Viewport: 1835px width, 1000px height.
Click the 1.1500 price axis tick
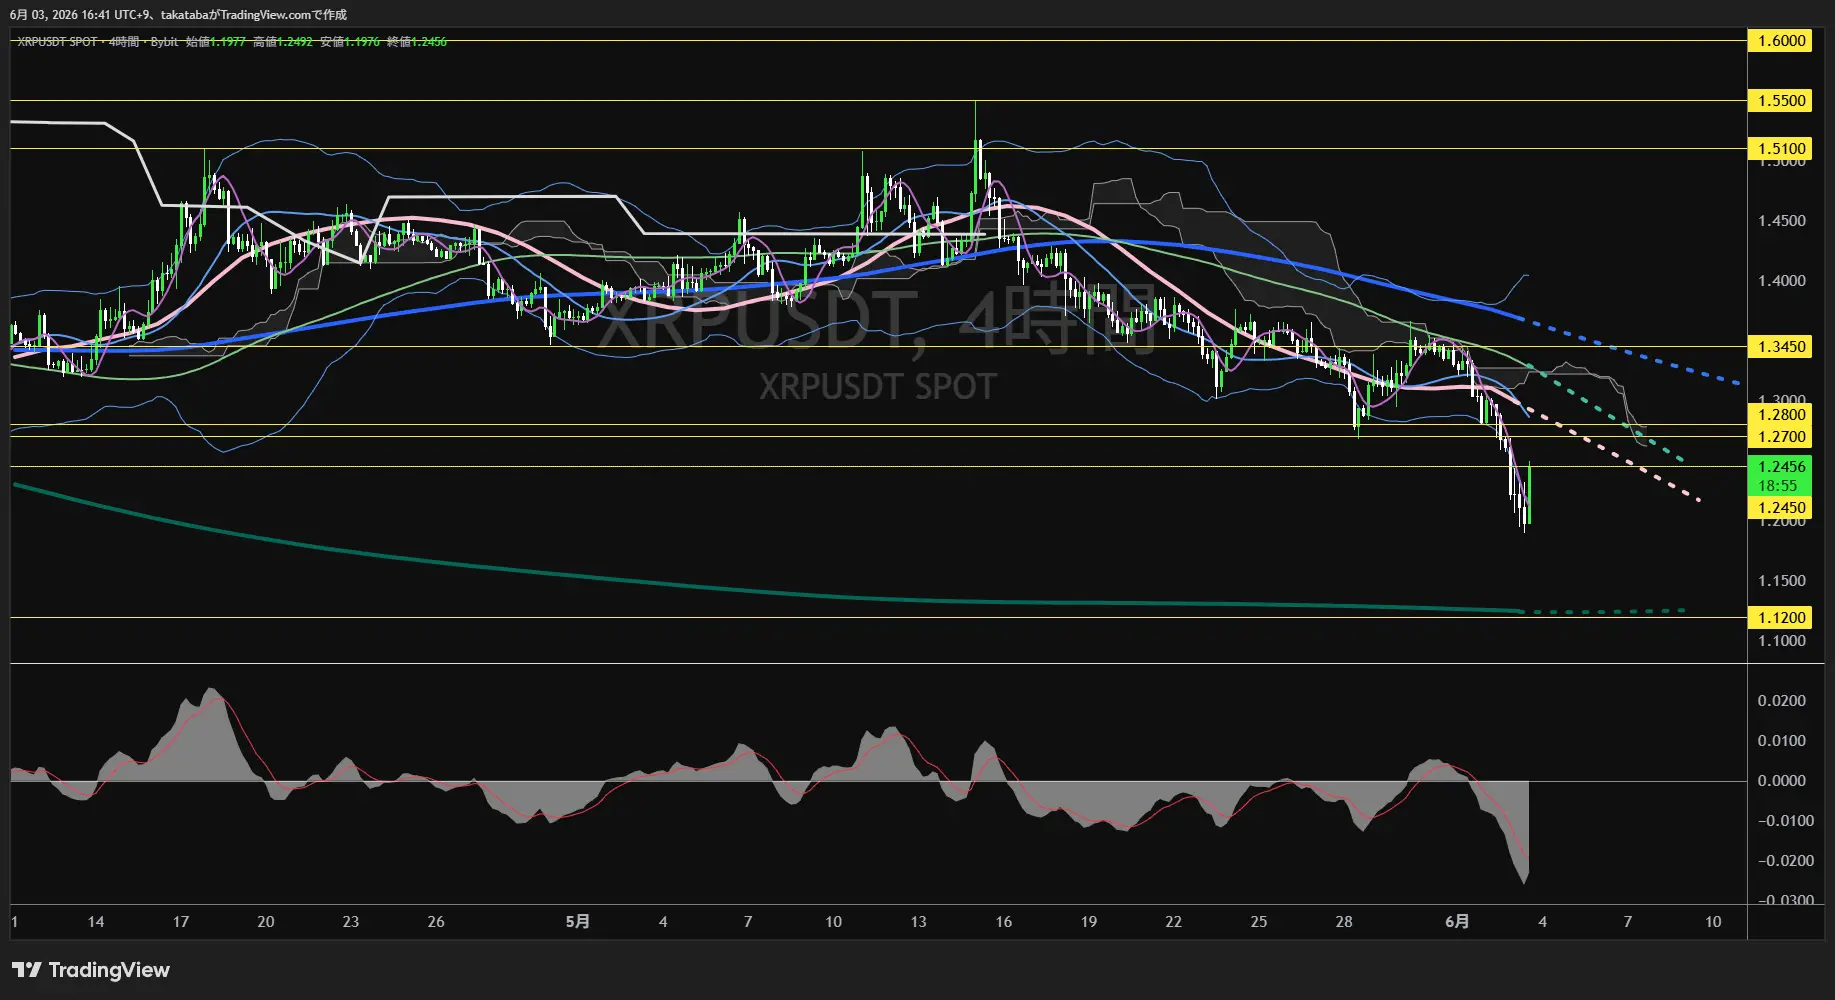(x=1781, y=581)
